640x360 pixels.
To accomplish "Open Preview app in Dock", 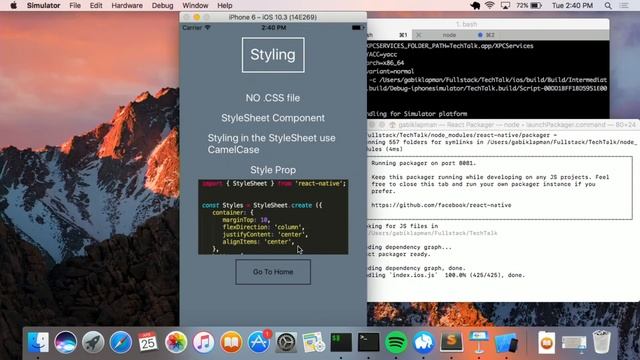I will (x=313, y=342).
